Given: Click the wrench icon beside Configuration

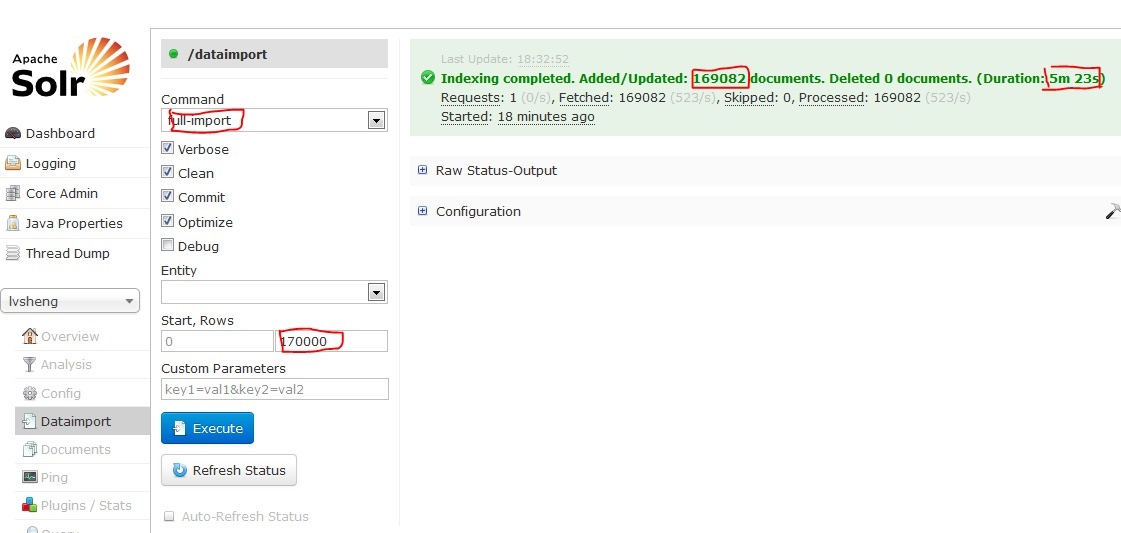Looking at the screenshot, I should point(1111,211).
